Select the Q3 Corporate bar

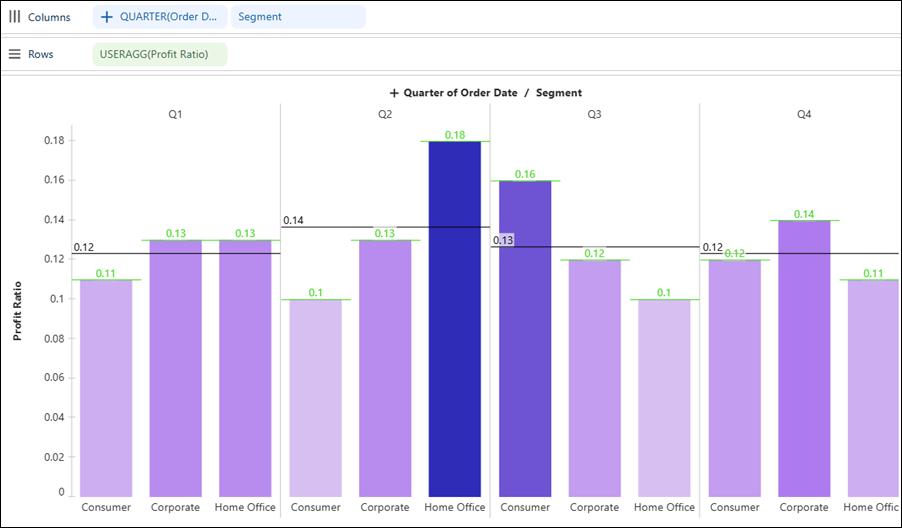point(594,378)
